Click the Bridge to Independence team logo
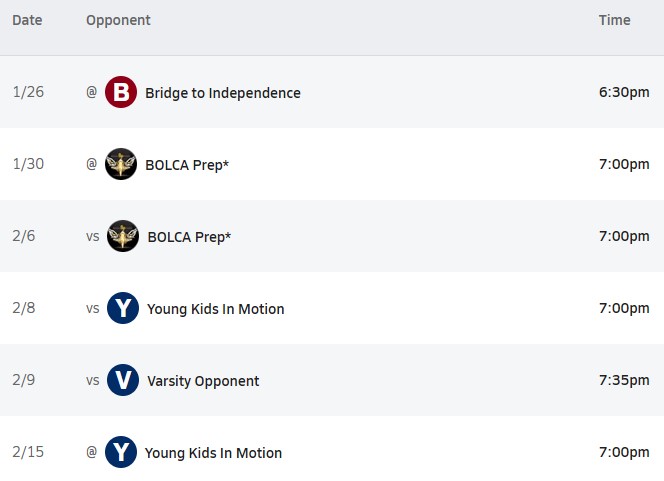Screen dimensions: 664x481 pos(121,93)
